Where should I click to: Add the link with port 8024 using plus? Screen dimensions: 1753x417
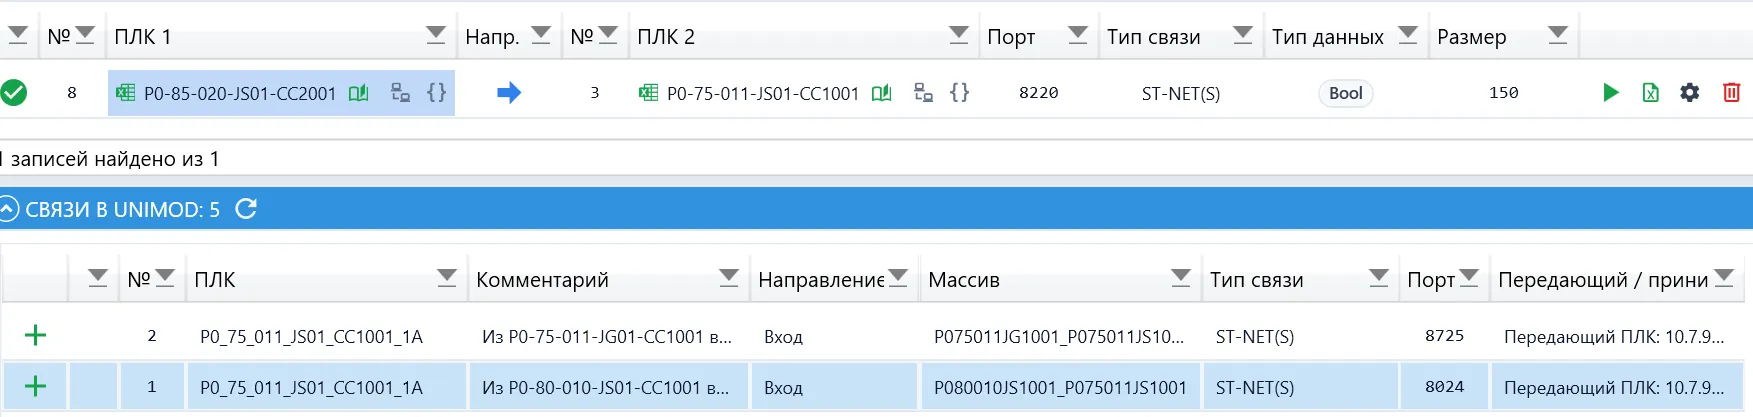35,386
